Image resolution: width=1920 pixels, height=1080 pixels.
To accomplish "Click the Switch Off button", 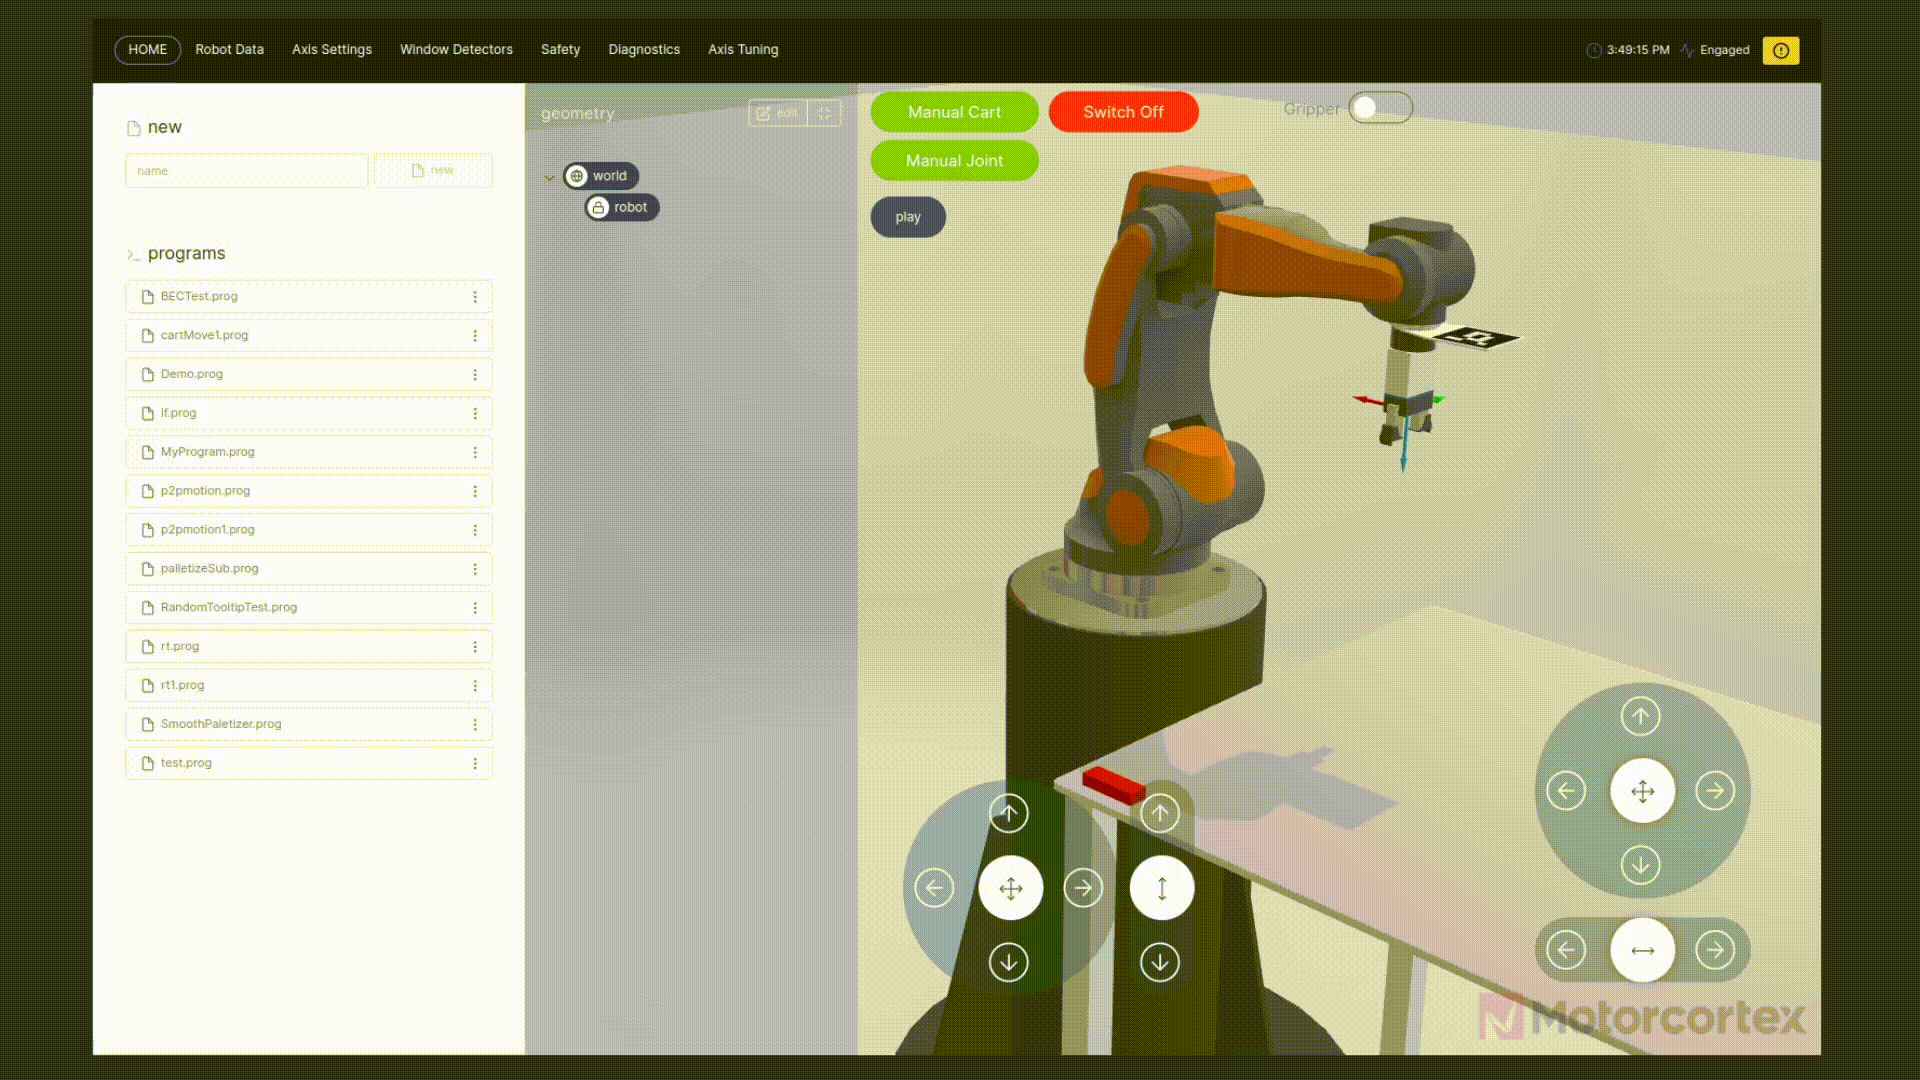I will pyautogui.click(x=1124, y=111).
